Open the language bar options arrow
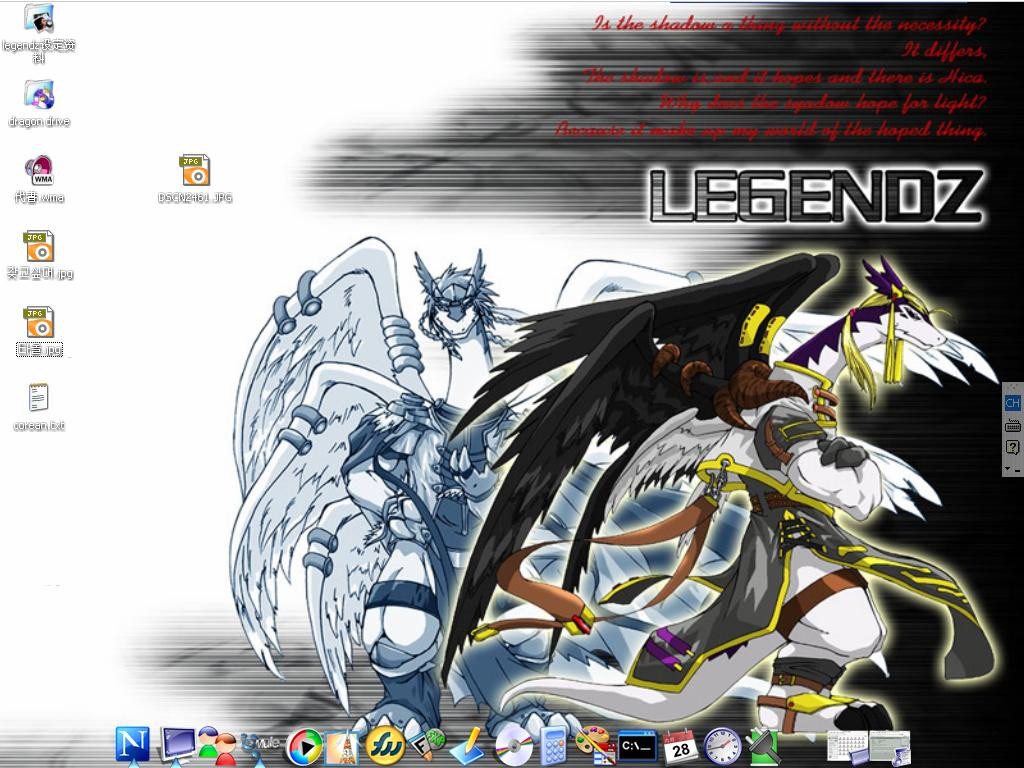The image size is (1024, 768). [1008, 468]
